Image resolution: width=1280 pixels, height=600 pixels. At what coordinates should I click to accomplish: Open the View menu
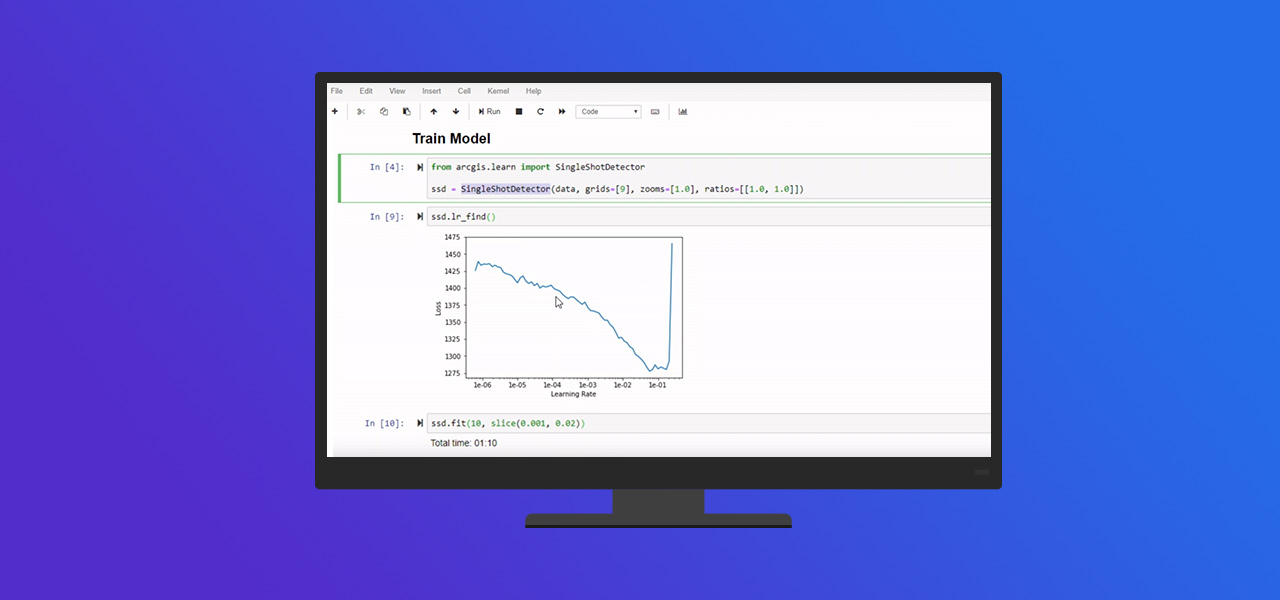click(x=397, y=91)
